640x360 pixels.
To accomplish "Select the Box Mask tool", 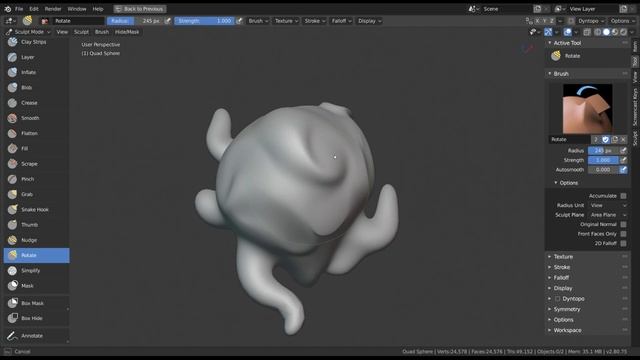I will tap(36, 303).
